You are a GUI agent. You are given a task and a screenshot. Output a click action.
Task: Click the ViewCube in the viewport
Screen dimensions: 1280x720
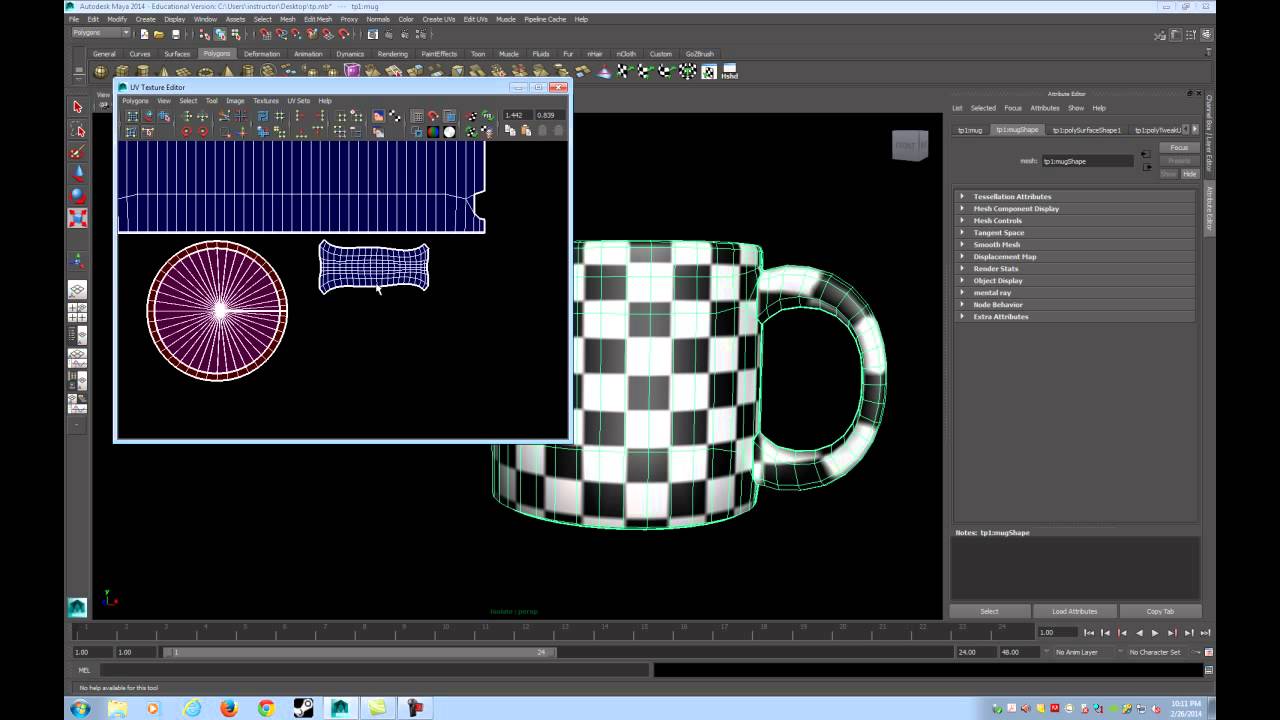tap(909, 145)
